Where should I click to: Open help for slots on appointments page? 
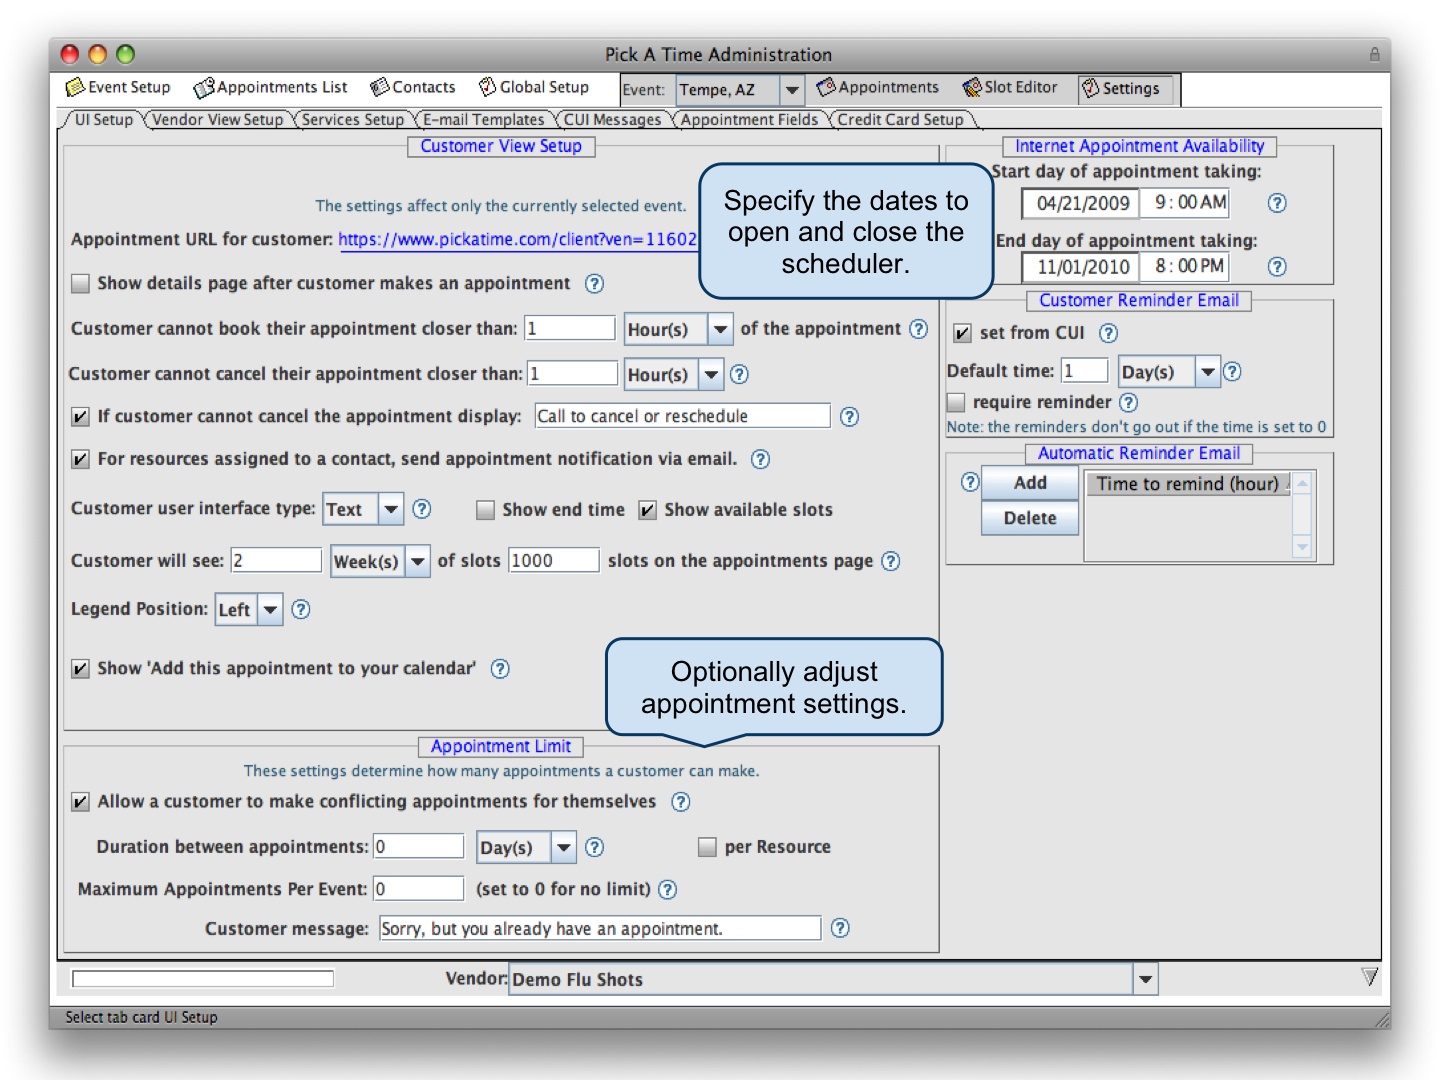891,562
